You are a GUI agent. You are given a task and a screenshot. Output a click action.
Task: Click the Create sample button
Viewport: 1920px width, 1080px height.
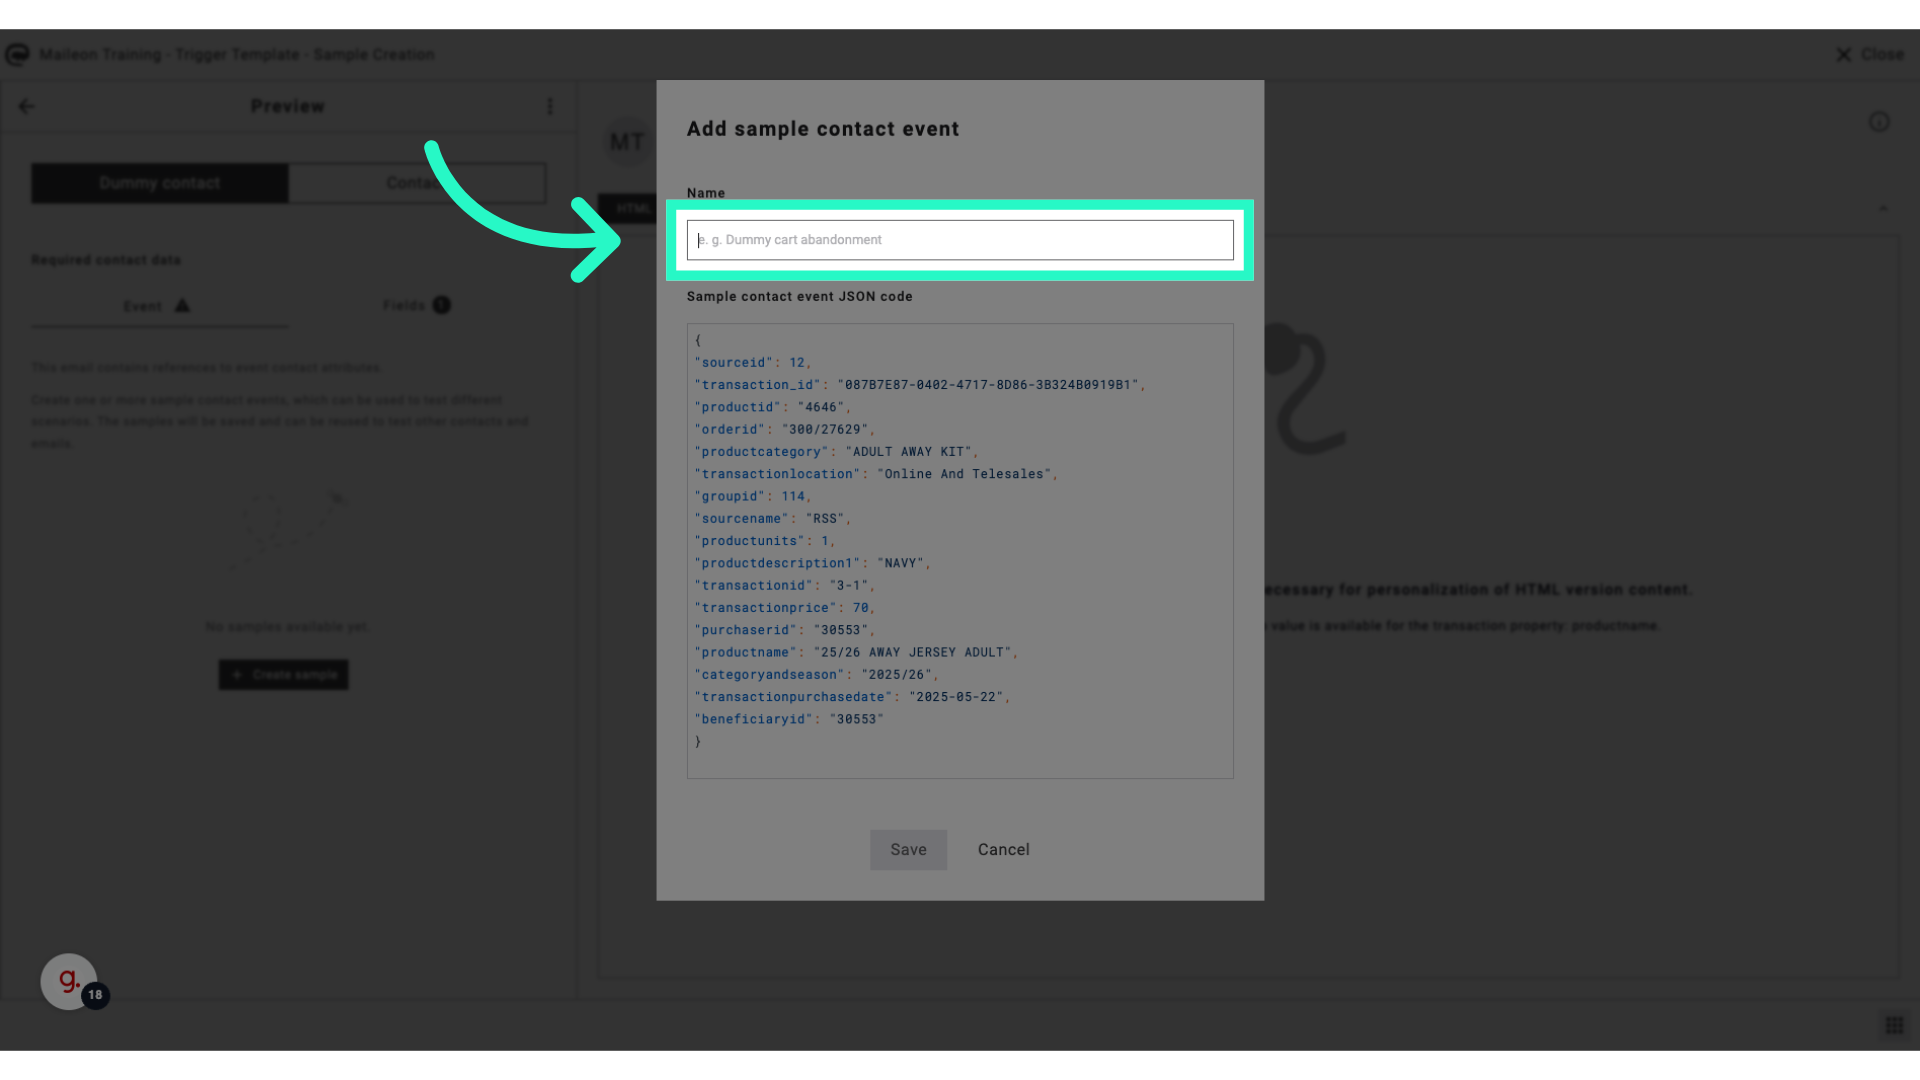(284, 674)
